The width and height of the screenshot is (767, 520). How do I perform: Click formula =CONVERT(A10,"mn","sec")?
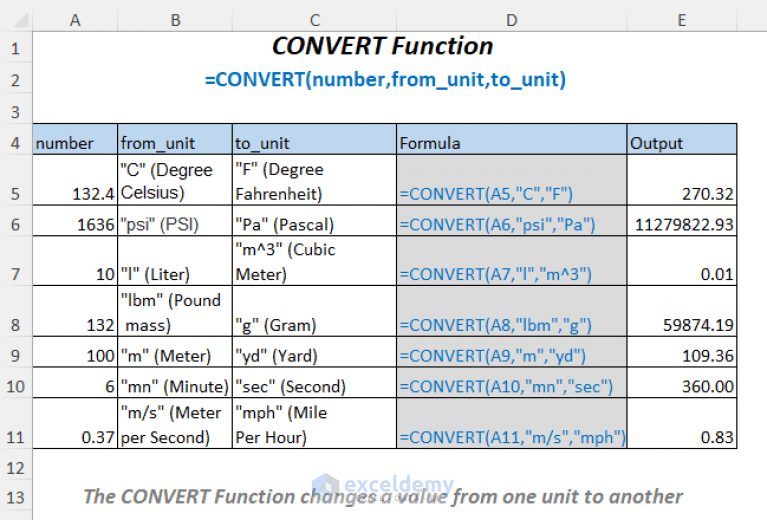pos(512,383)
